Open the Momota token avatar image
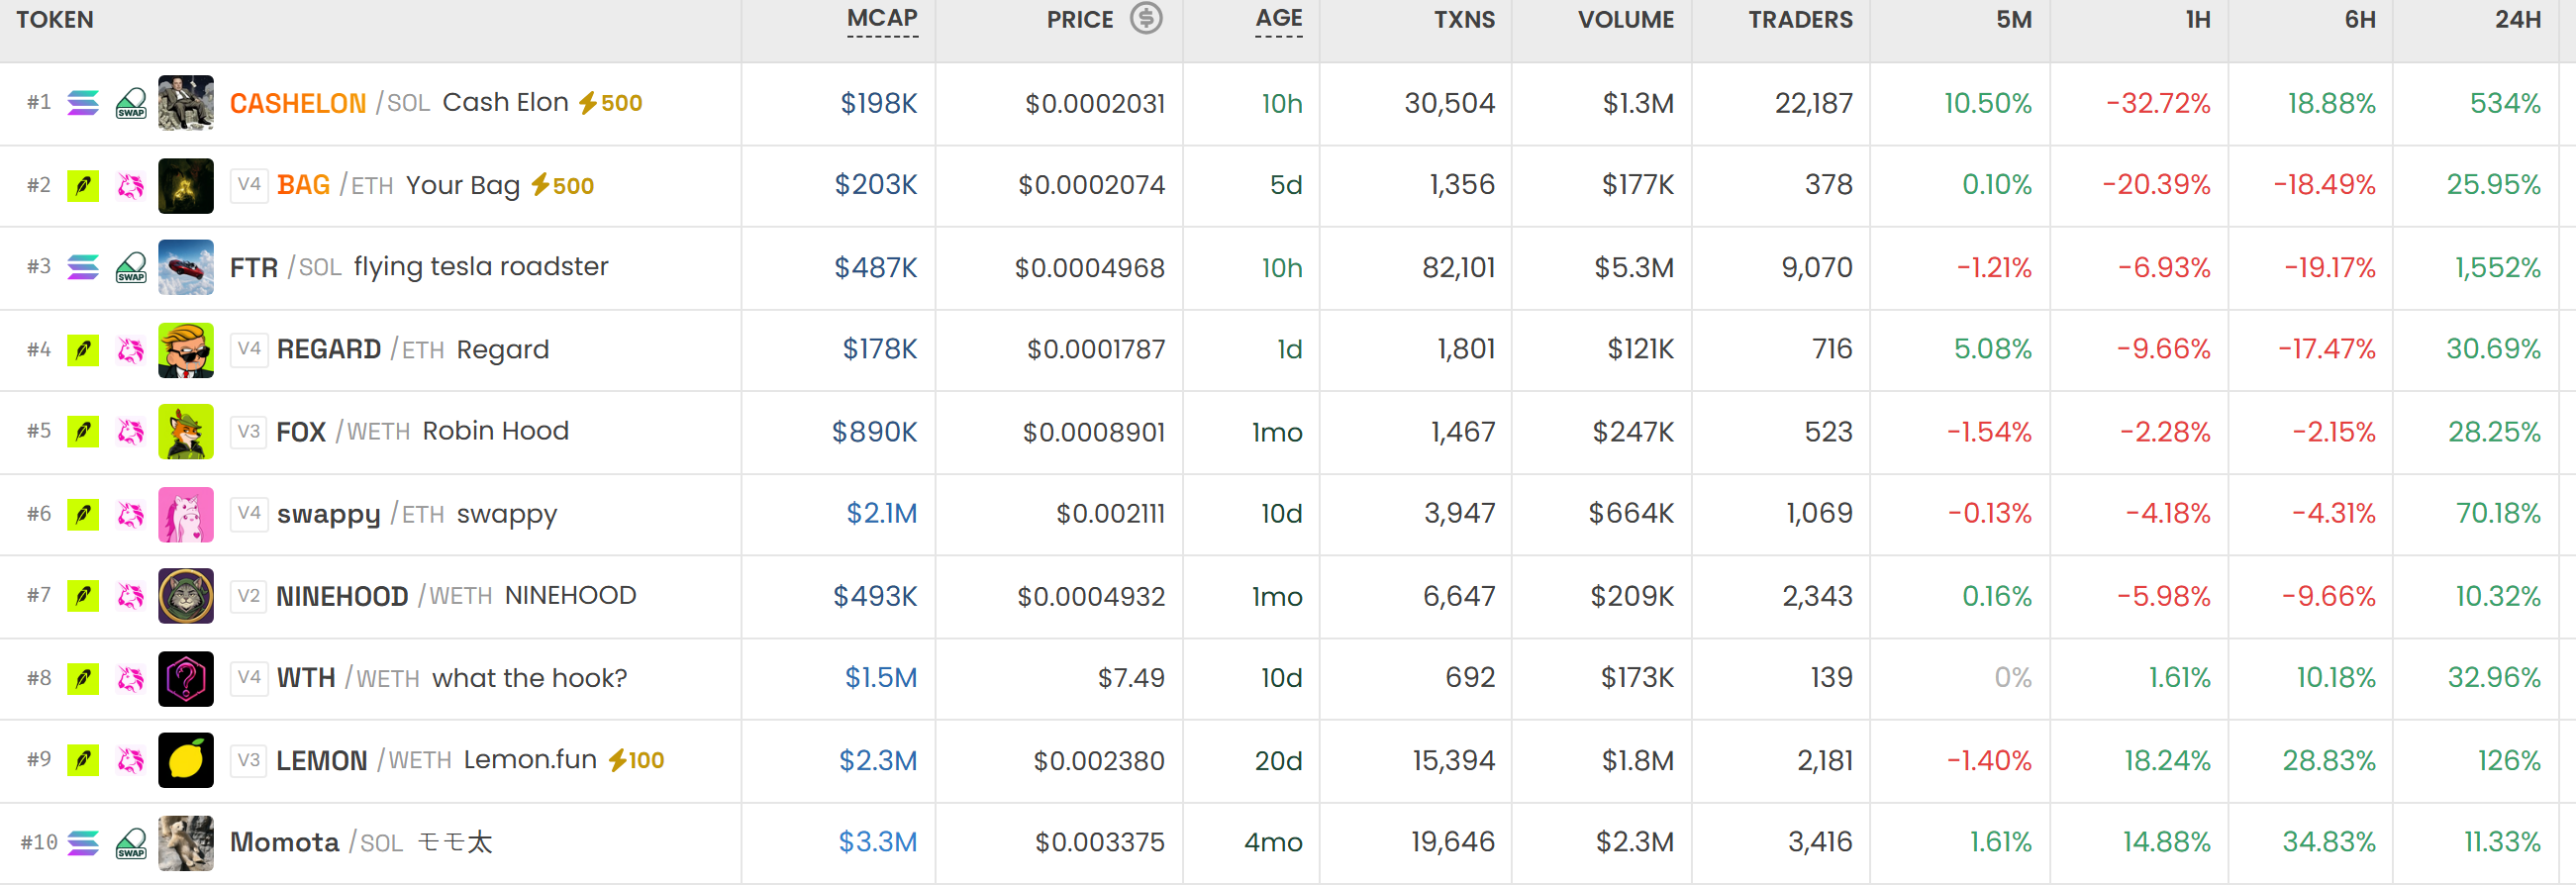Viewport: 2576px width, 885px height. coord(186,843)
